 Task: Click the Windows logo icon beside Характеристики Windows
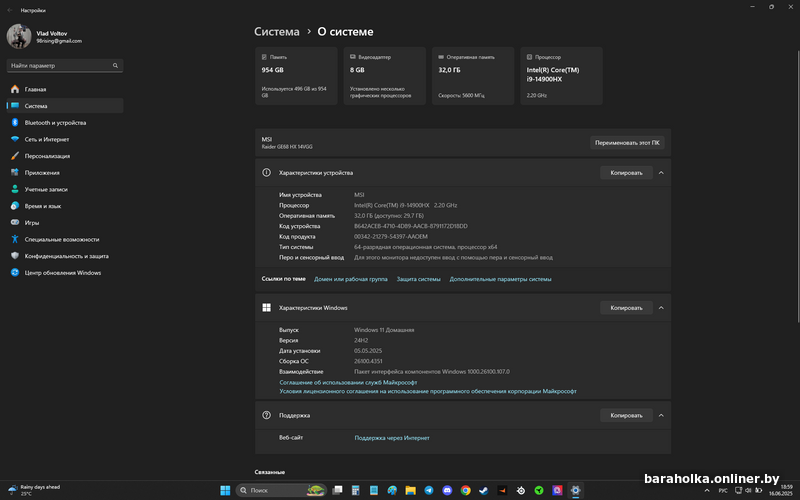click(266, 308)
